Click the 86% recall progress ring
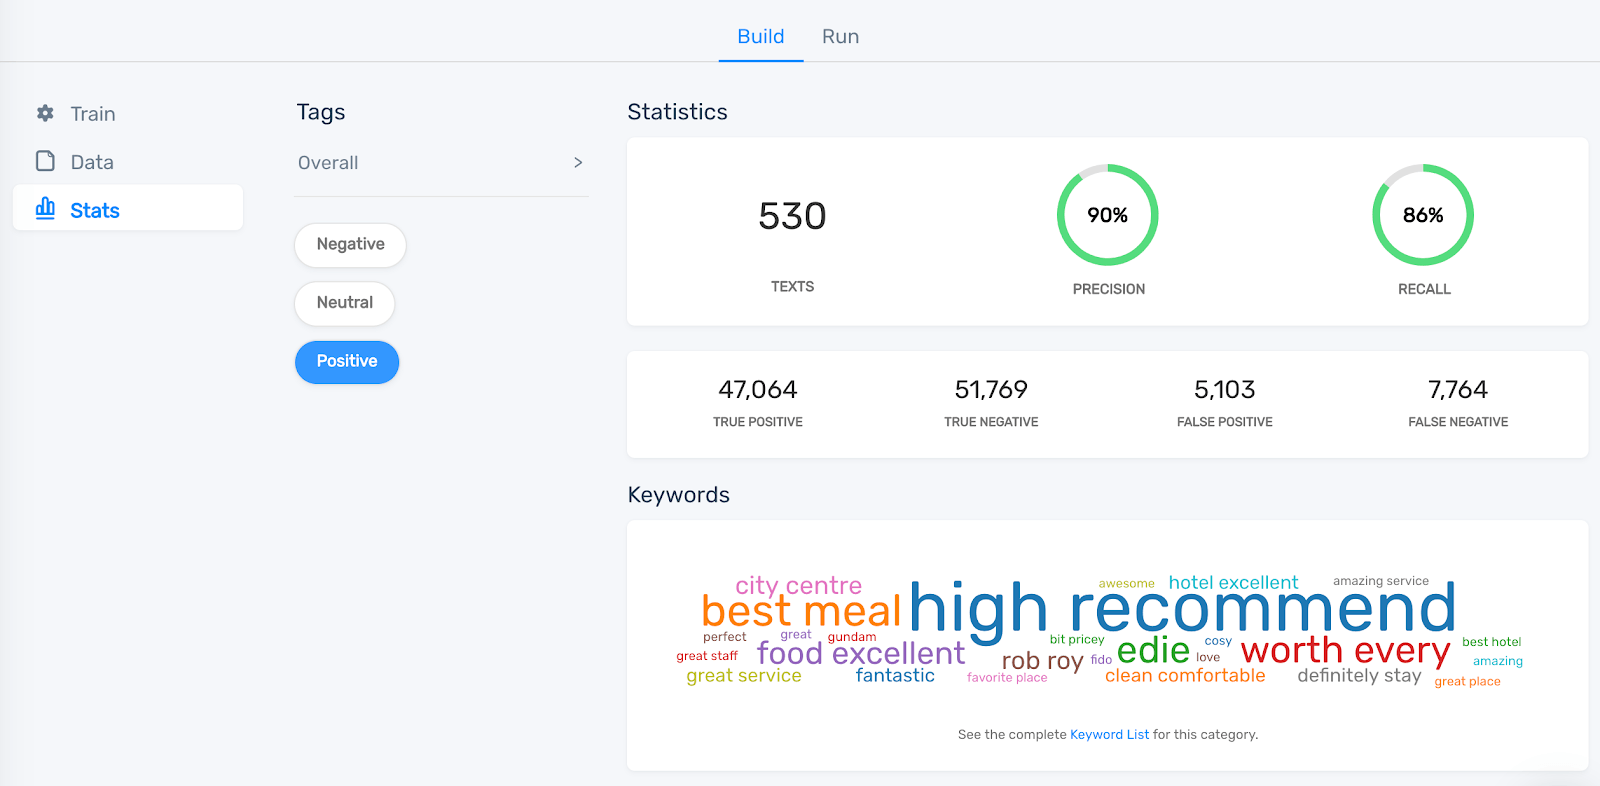 pos(1423,215)
